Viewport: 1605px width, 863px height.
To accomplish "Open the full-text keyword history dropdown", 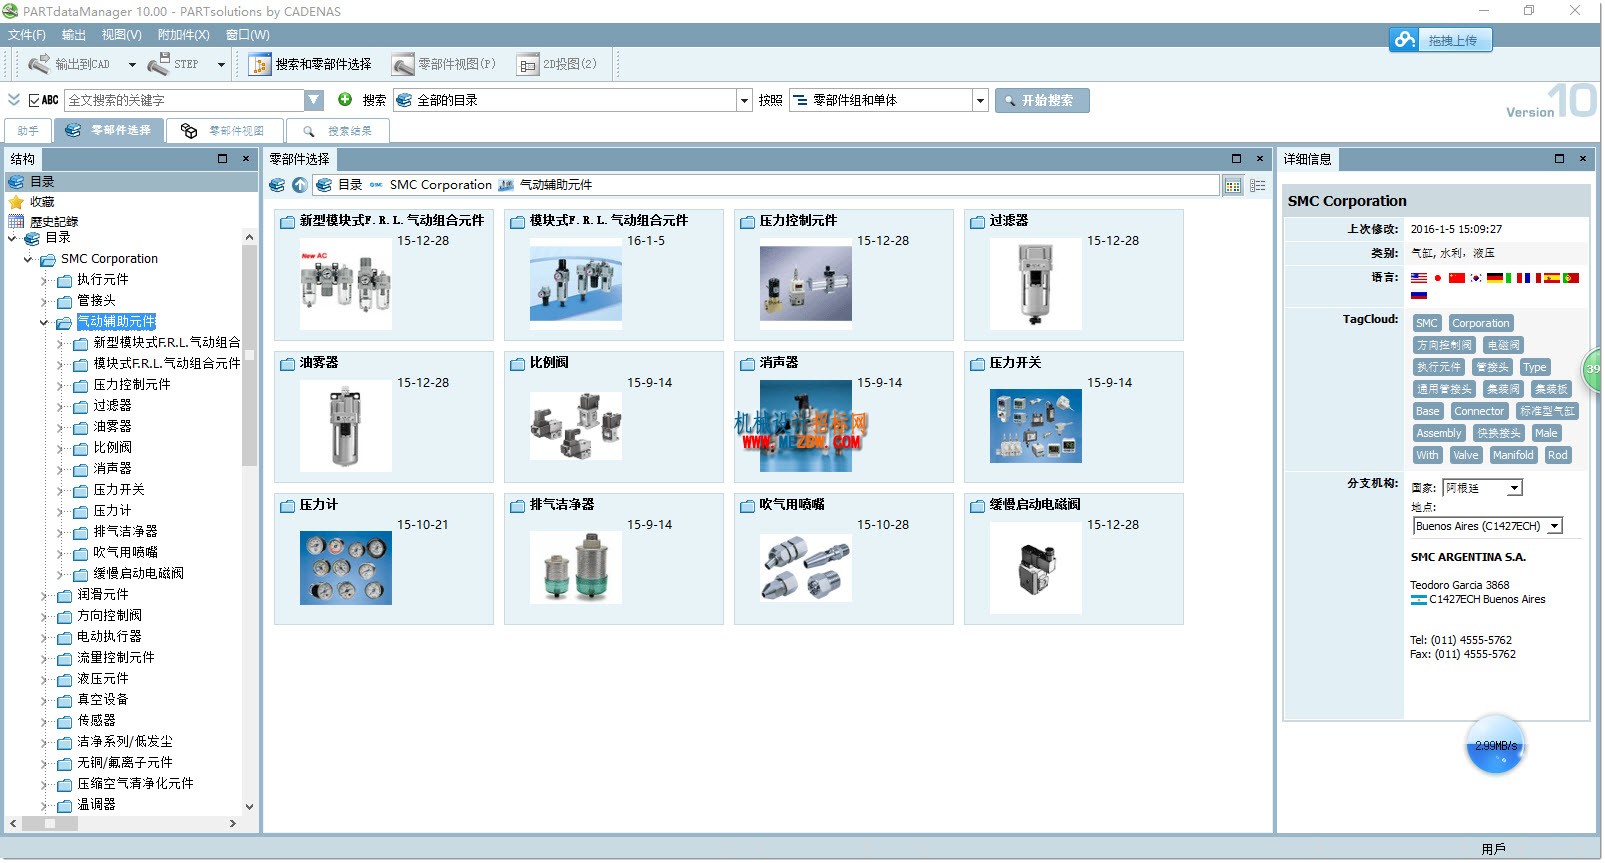I will 314,100.
